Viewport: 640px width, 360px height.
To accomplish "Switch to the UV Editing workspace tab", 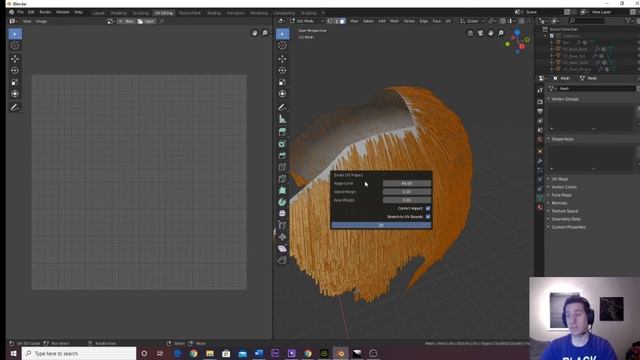I will [x=164, y=13].
